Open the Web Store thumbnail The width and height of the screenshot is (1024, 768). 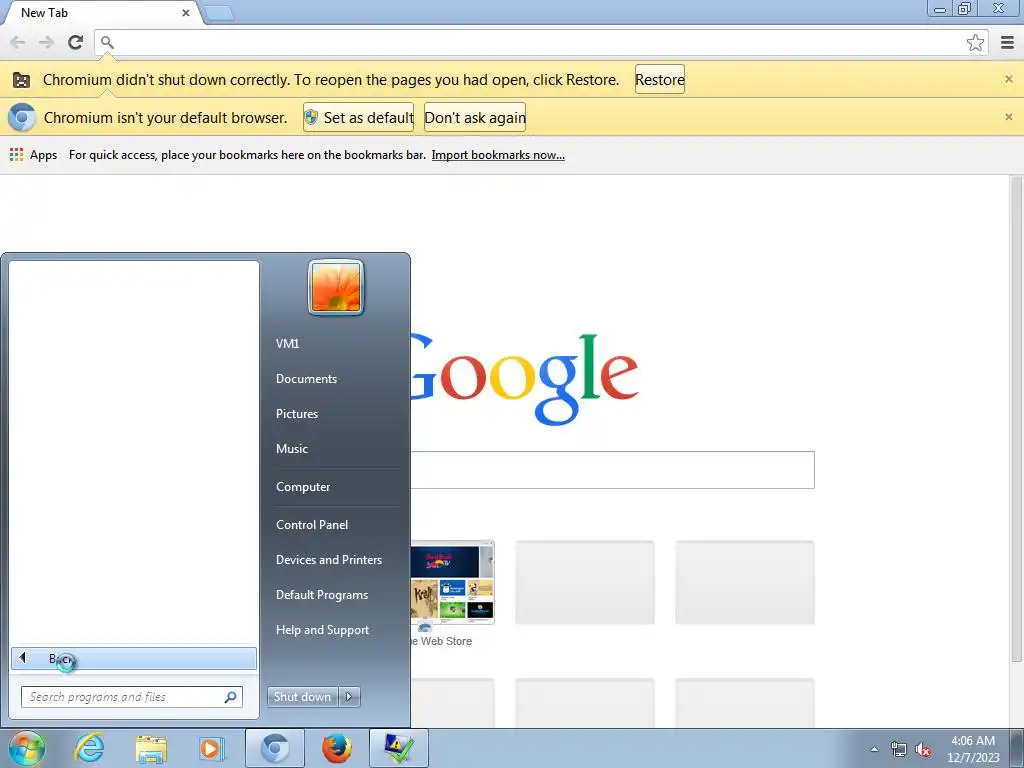click(x=452, y=583)
